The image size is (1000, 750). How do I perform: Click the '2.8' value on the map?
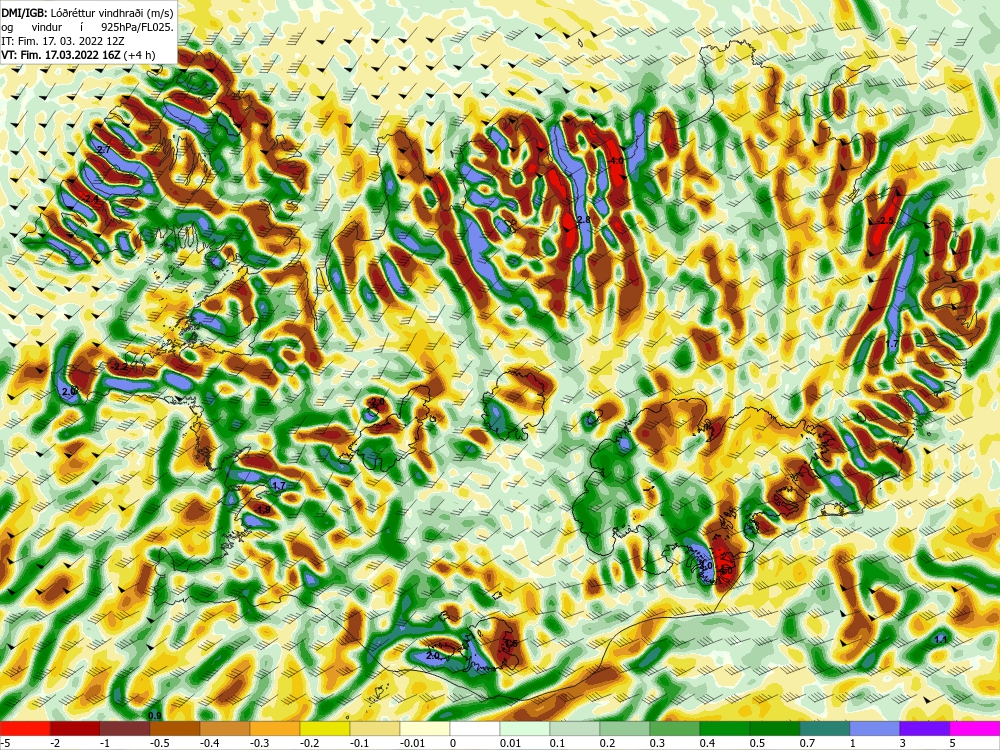click(x=584, y=220)
